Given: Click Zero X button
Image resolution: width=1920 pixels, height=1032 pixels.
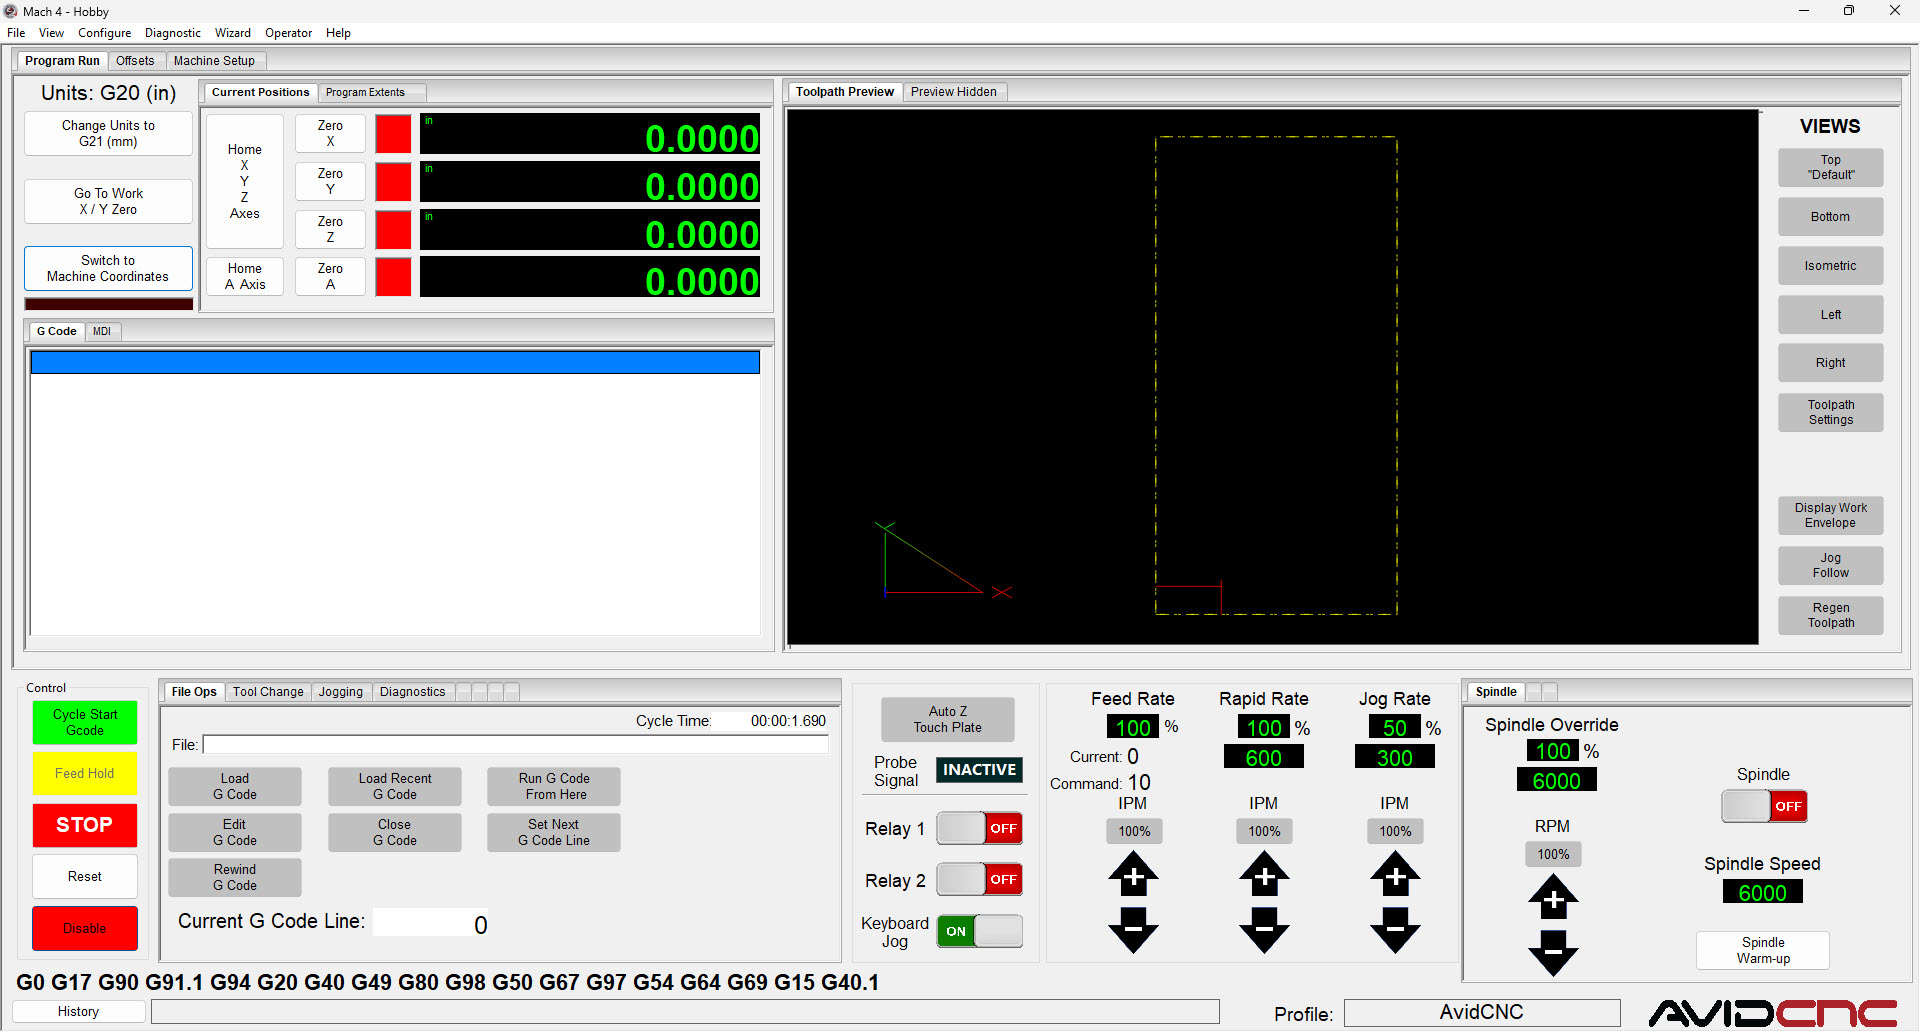Looking at the screenshot, I should point(330,133).
